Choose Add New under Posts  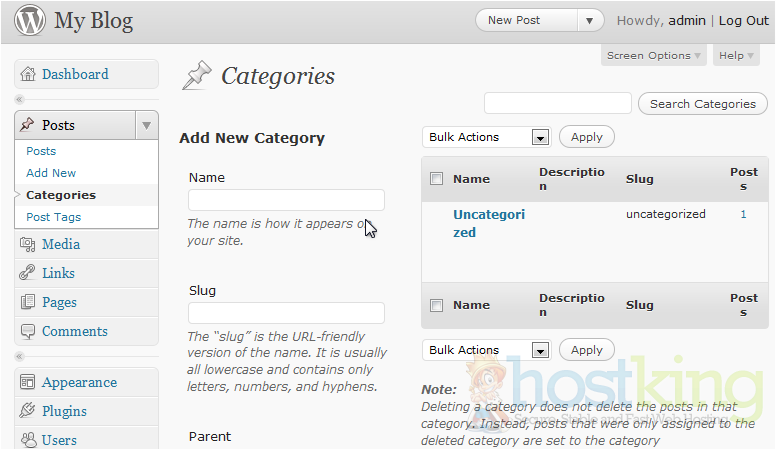[51, 173]
